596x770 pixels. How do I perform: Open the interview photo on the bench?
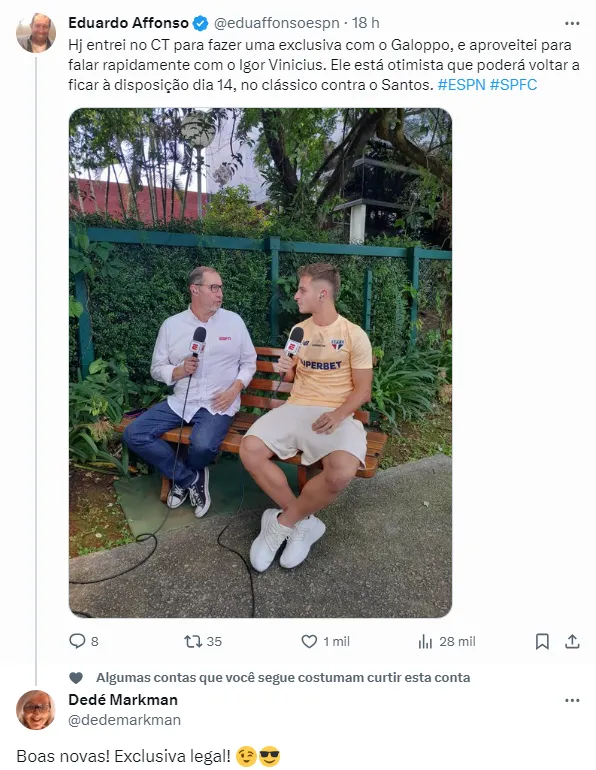click(x=260, y=363)
